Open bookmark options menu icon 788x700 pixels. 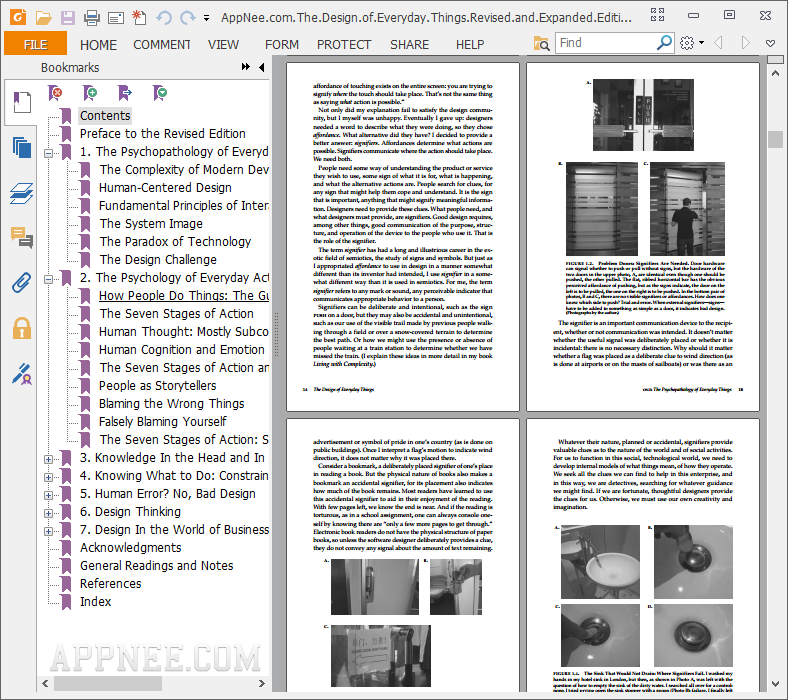tap(160, 93)
